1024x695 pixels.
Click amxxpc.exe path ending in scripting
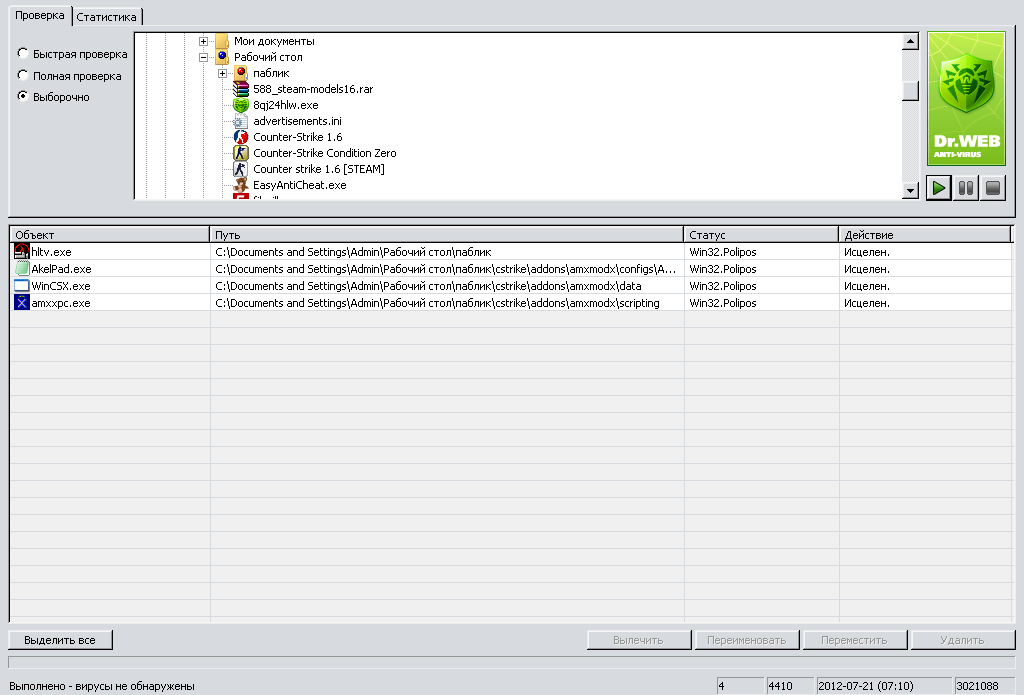[x=437, y=303]
